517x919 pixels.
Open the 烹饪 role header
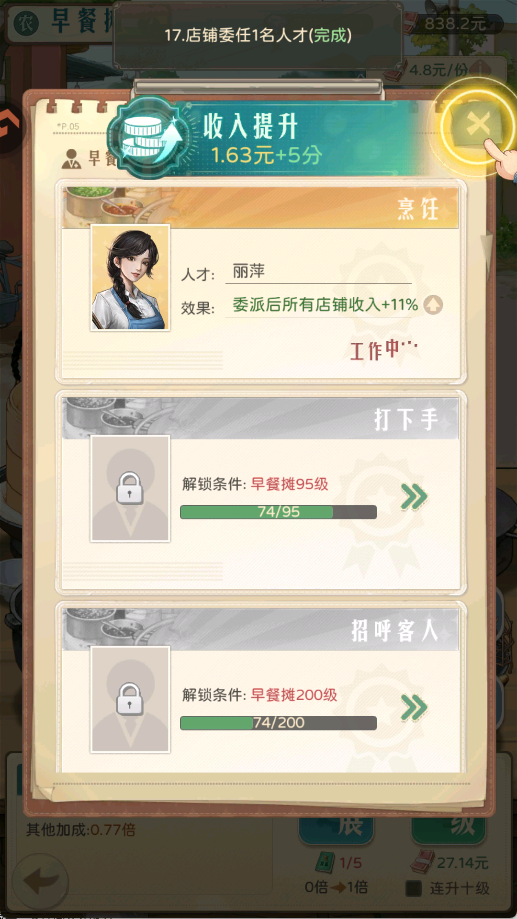(x=260, y=207)
